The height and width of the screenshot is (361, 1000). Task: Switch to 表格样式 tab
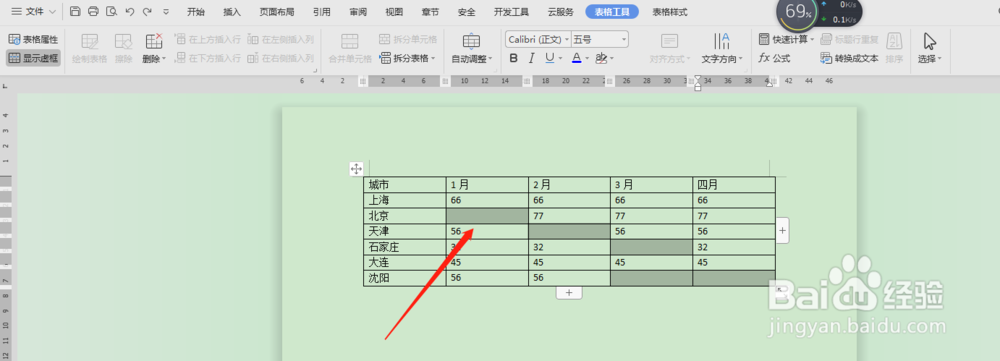coord(670,12)
